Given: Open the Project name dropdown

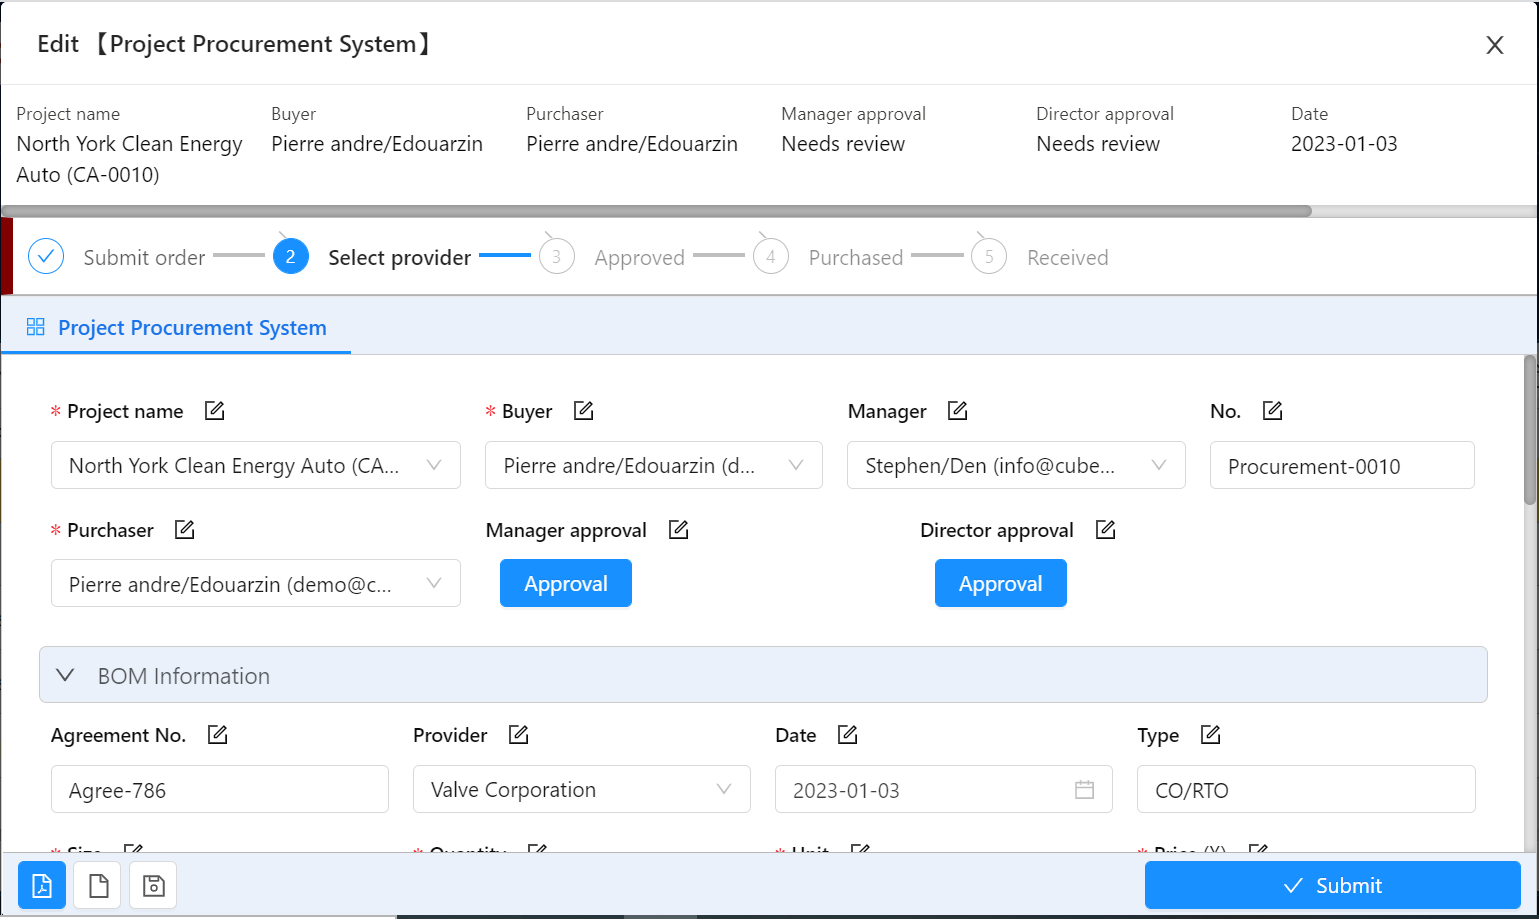Looking at the screenshot, I should tap(256, 465).
